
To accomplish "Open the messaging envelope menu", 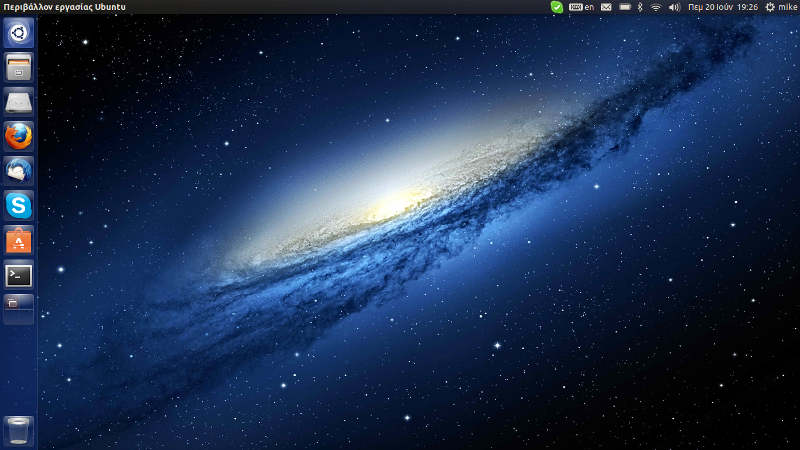I will tap(606, 7).
